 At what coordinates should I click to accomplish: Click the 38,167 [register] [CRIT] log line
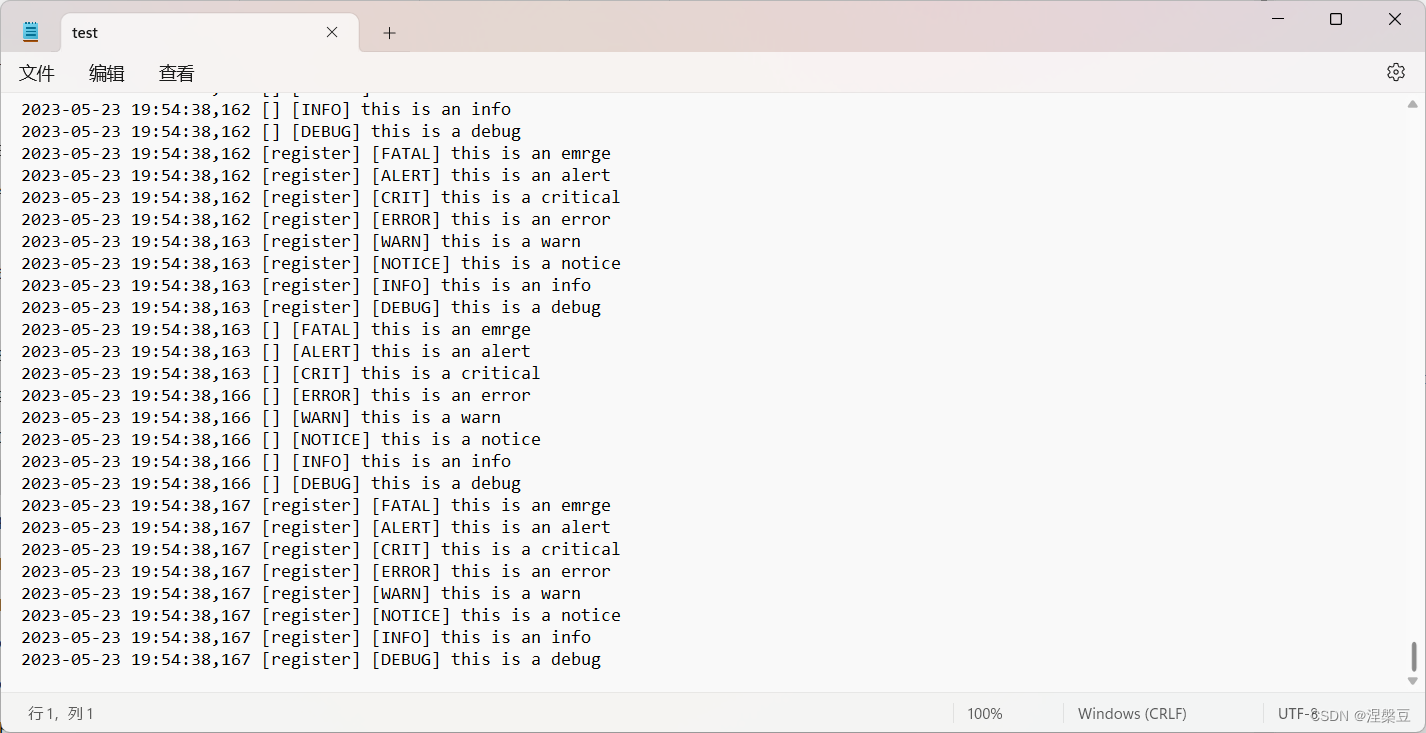pos(321,549)
